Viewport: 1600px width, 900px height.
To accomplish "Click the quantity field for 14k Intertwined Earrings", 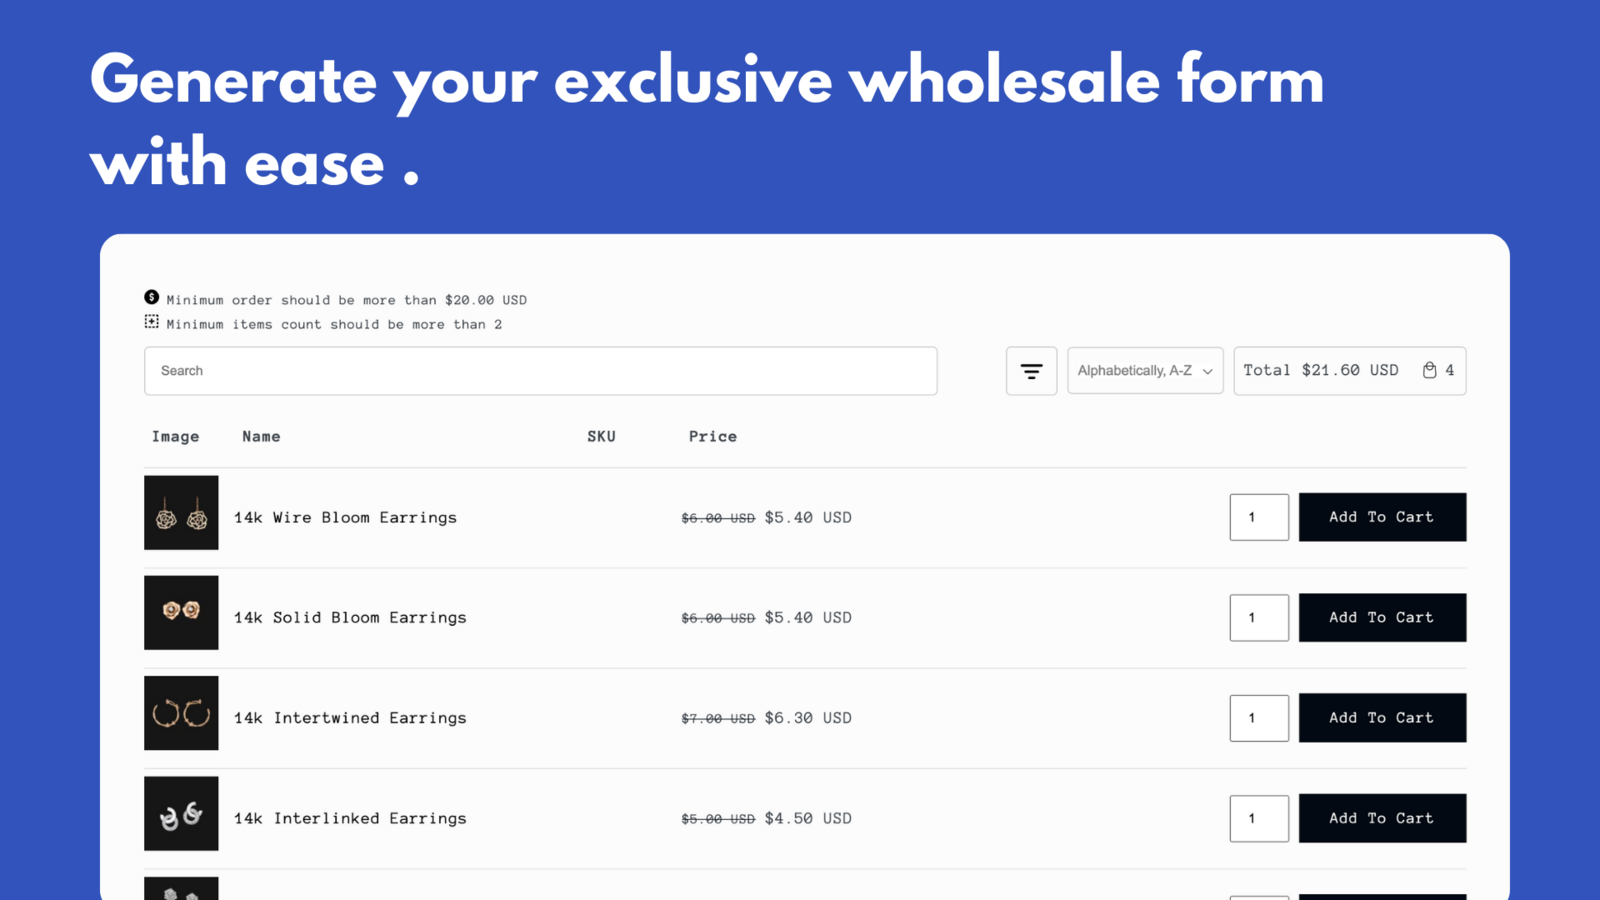I will pos(1258,717).
